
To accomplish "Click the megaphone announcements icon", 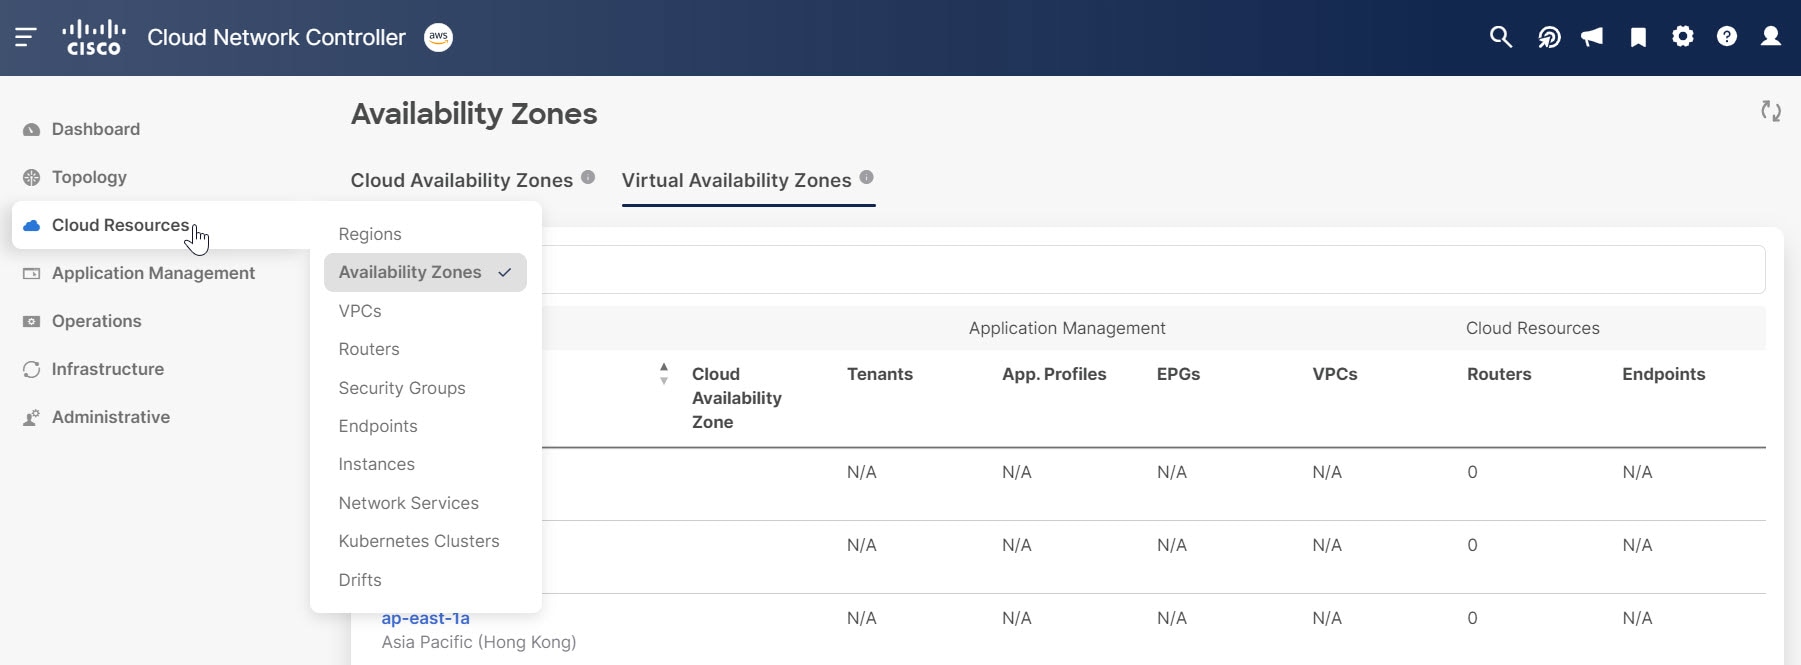I will 1592,38.
